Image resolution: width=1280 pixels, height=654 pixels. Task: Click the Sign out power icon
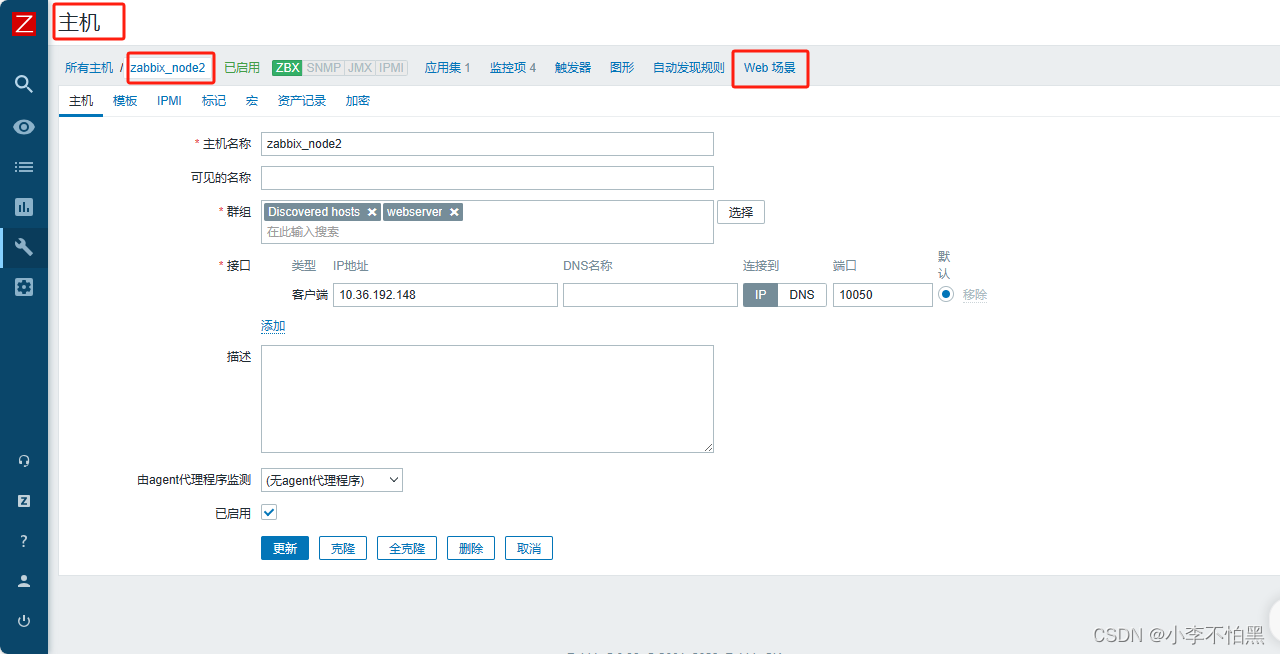coord(24,621)
